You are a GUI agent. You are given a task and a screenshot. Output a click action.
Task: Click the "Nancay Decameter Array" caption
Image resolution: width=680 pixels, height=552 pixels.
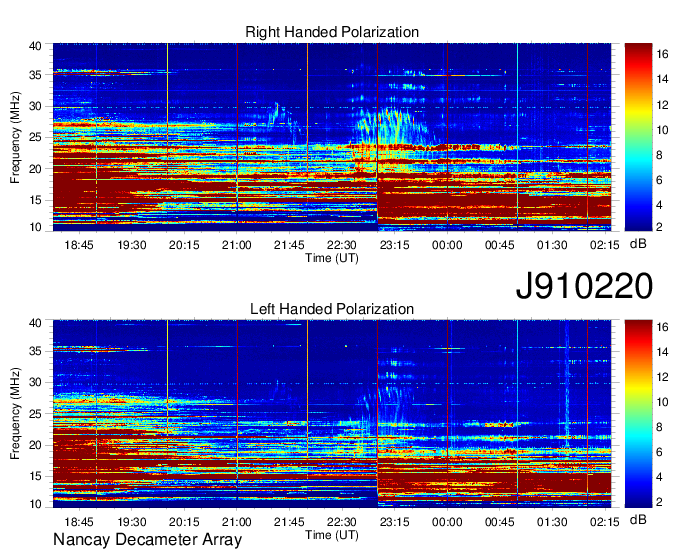click(147, 539)
